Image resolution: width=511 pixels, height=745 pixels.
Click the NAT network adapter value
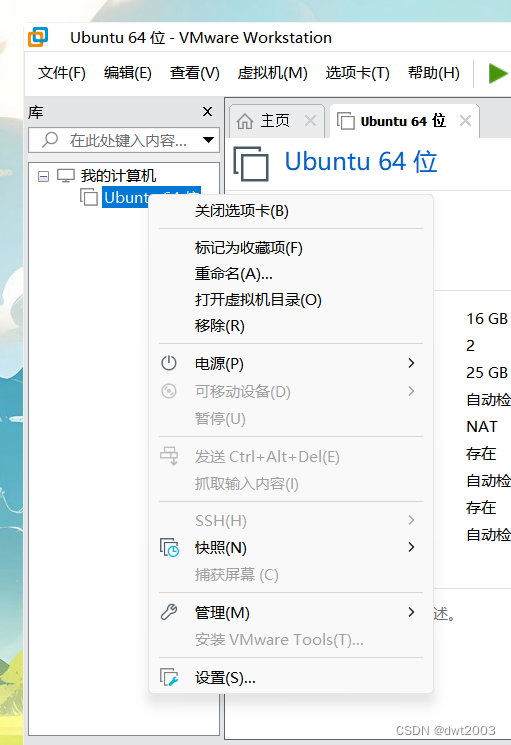[482, 427]
